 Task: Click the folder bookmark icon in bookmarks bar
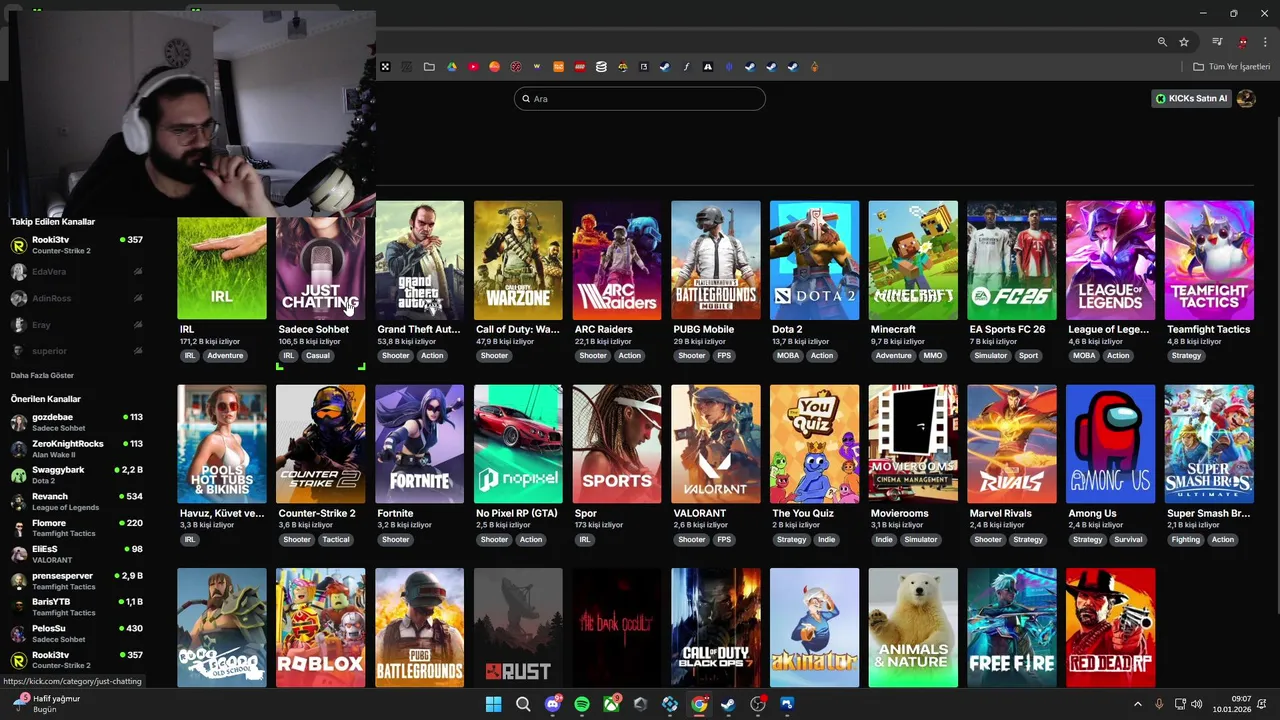point(429,67)
